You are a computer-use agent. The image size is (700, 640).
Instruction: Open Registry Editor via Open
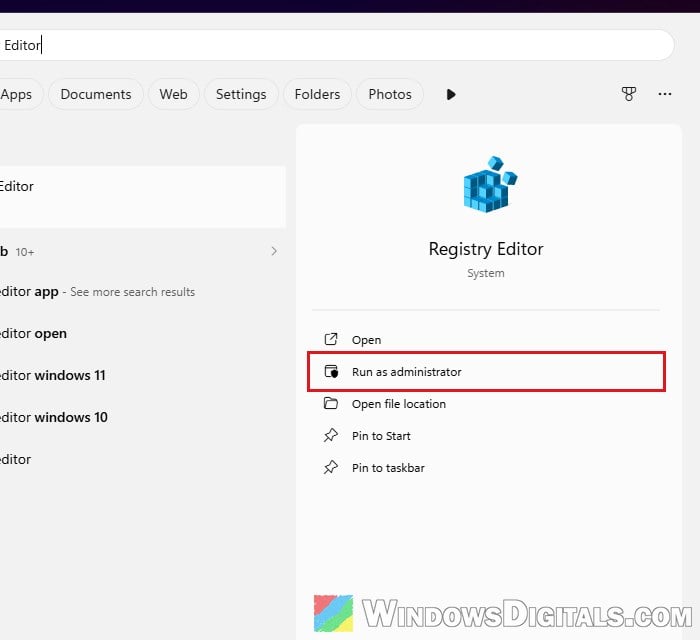pyautogui.click(x=487, y=340)
